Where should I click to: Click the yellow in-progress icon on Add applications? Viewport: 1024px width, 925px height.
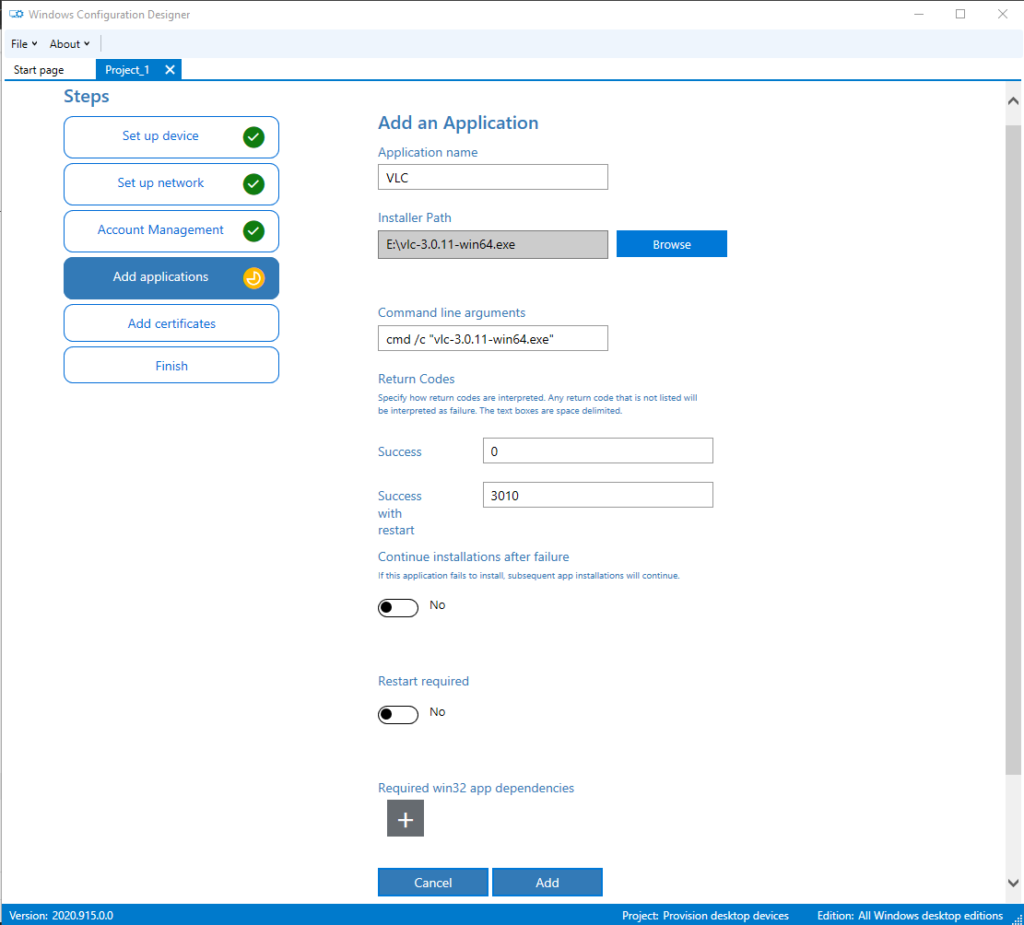click(x=253, y=278)
